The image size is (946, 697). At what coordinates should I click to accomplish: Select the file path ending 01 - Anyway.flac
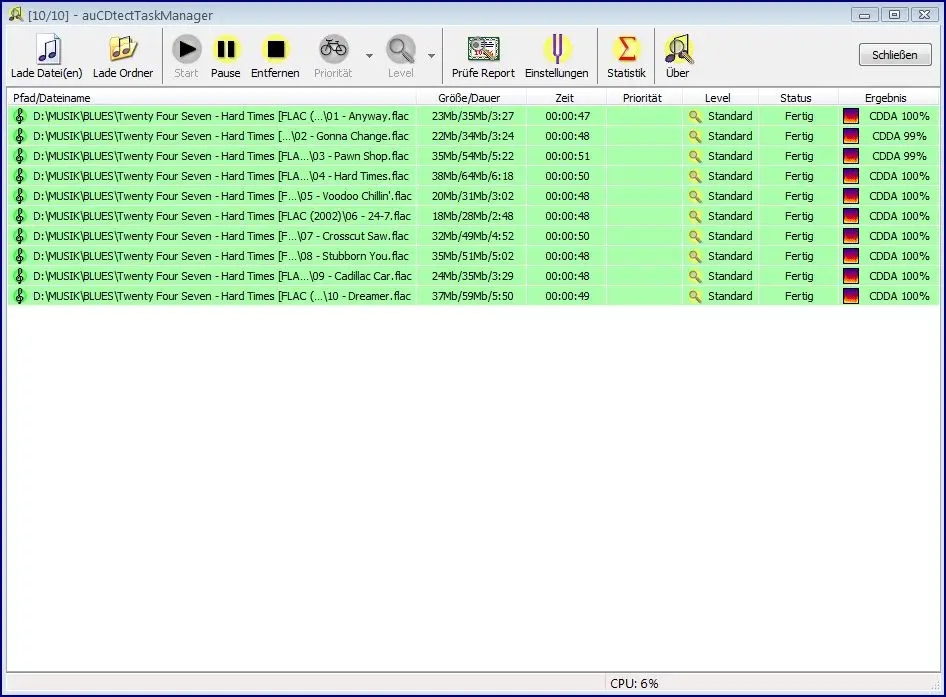point(221,116)
